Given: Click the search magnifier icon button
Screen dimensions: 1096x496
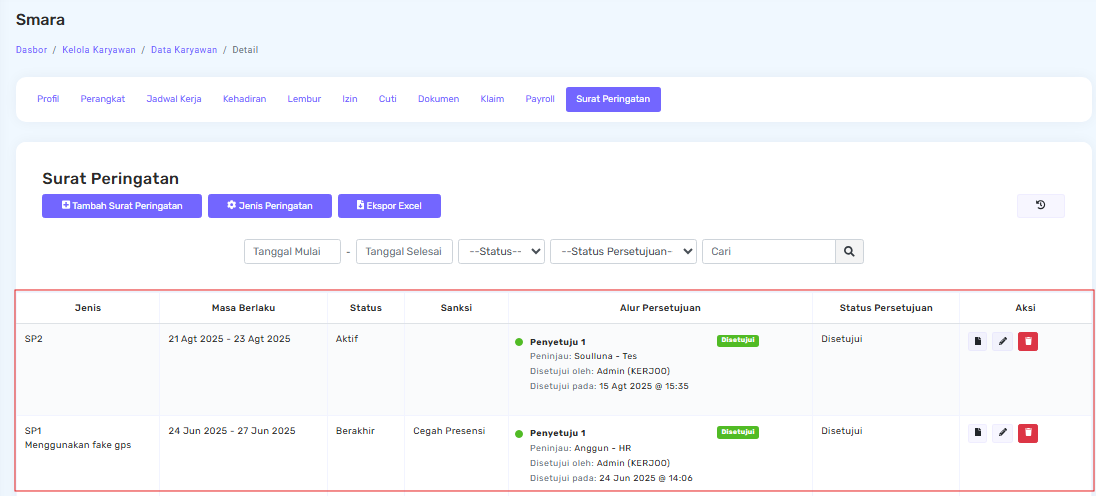Looking at the screenshot, I should click(849, 252).
